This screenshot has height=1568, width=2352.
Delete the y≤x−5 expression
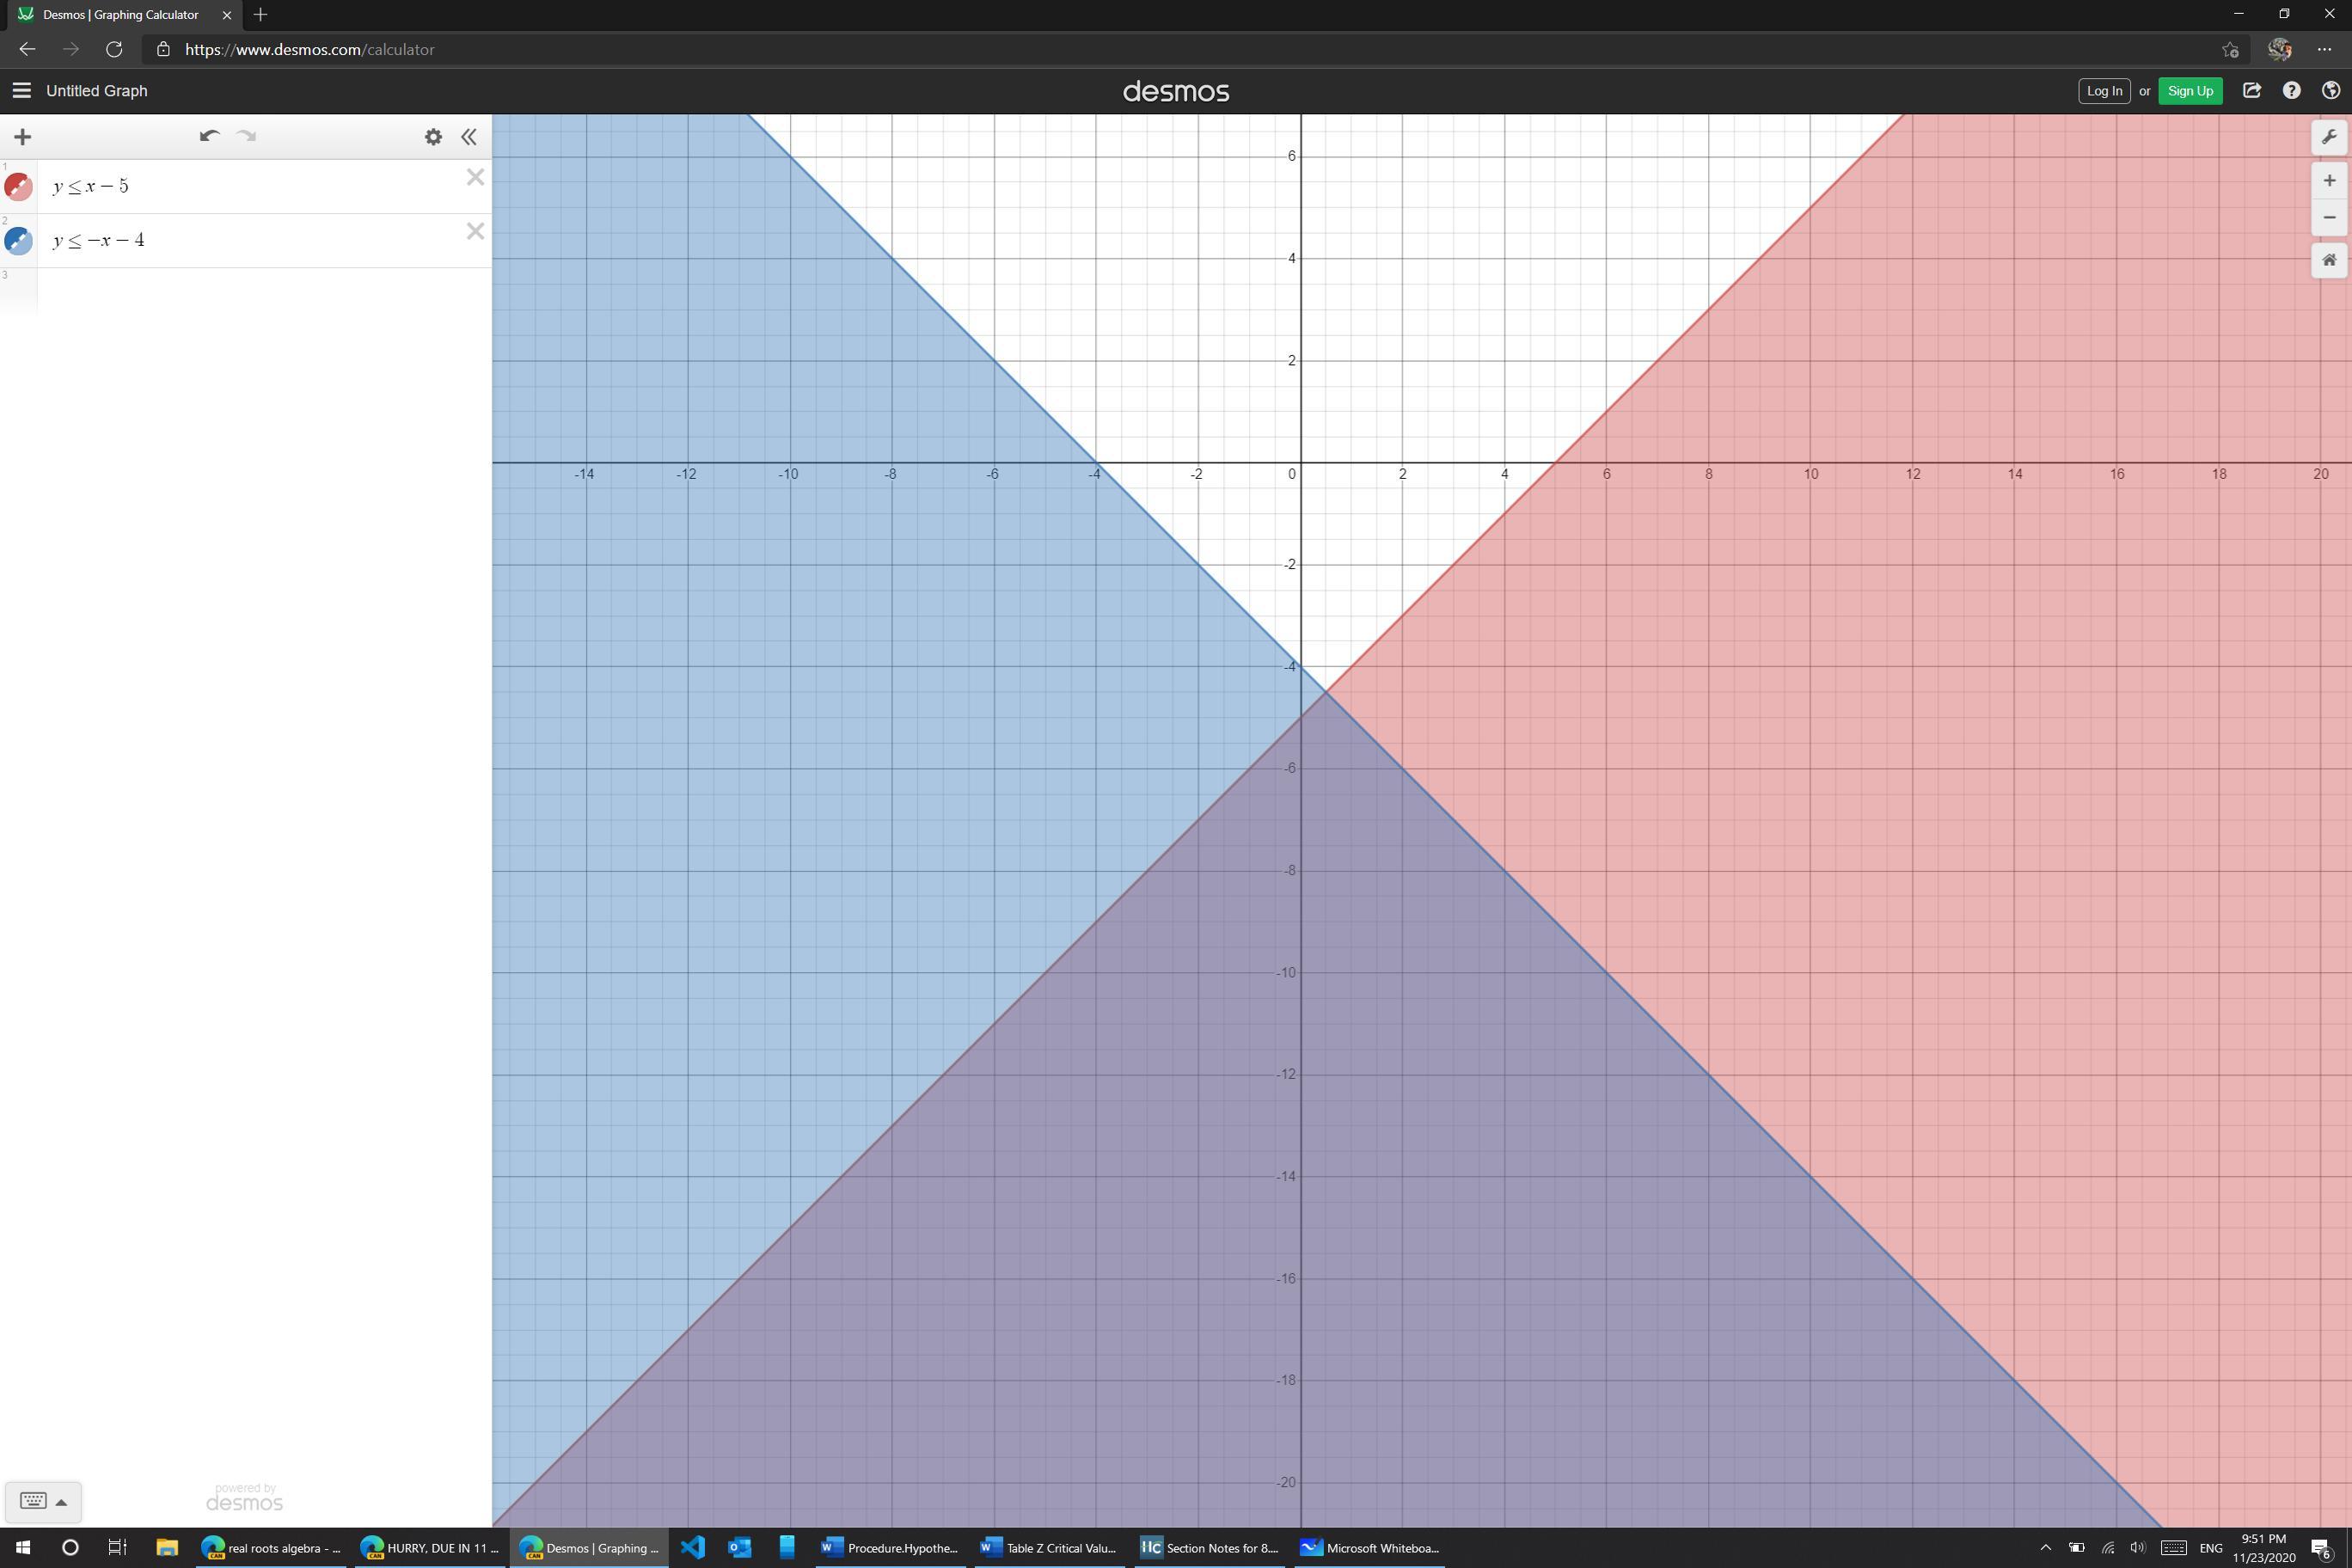[475, 178]
